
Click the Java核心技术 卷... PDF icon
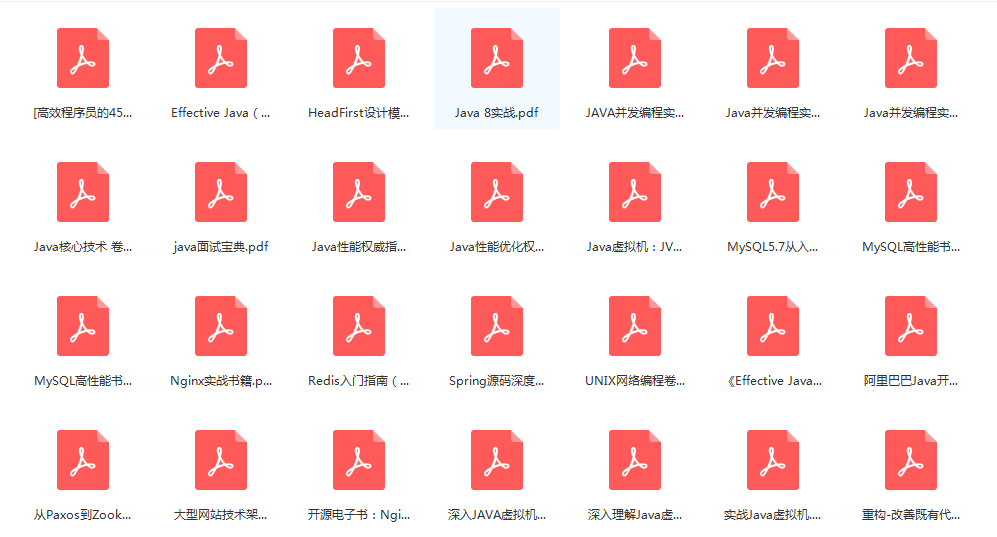(x=83, y=192)
